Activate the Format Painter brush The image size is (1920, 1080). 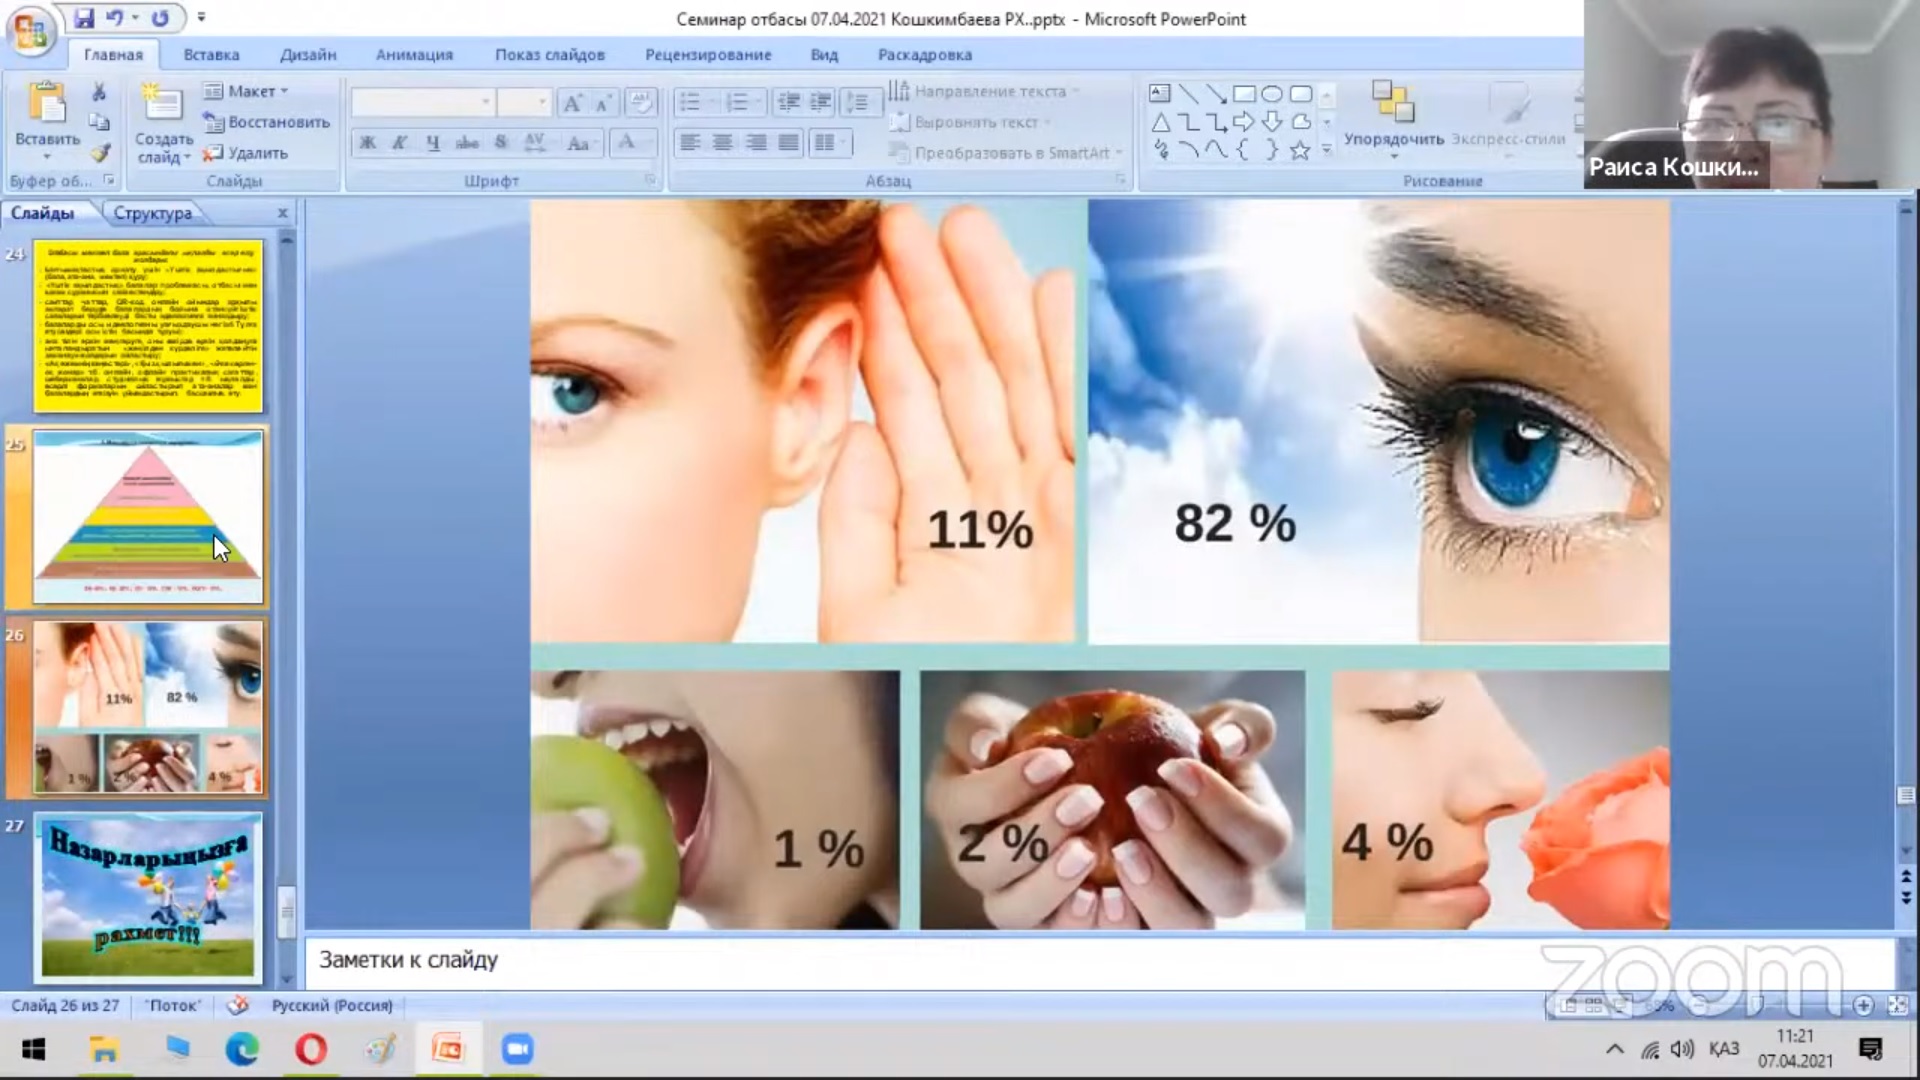tap(99, 153)
